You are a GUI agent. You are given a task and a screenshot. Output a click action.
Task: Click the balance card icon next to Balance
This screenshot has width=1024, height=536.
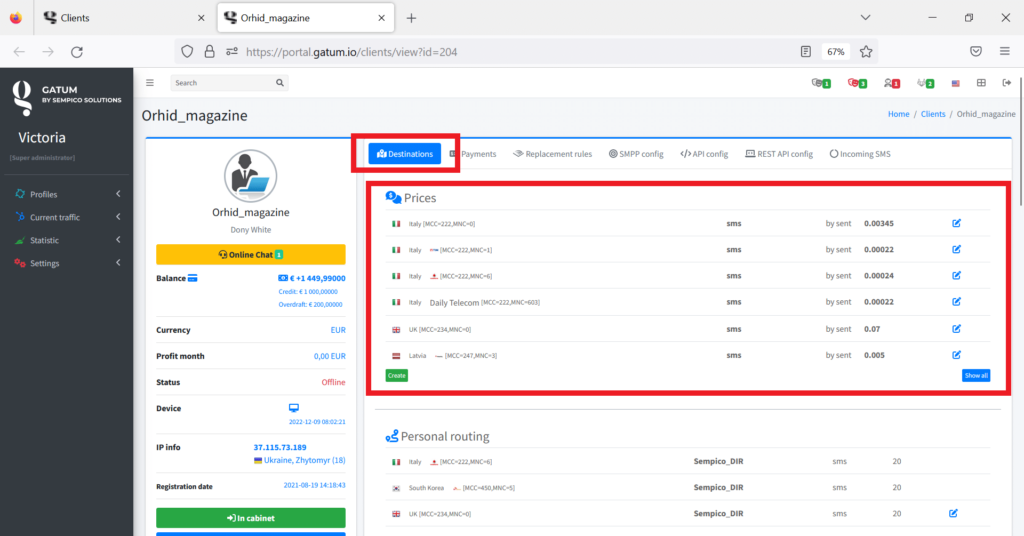(193, 278)
